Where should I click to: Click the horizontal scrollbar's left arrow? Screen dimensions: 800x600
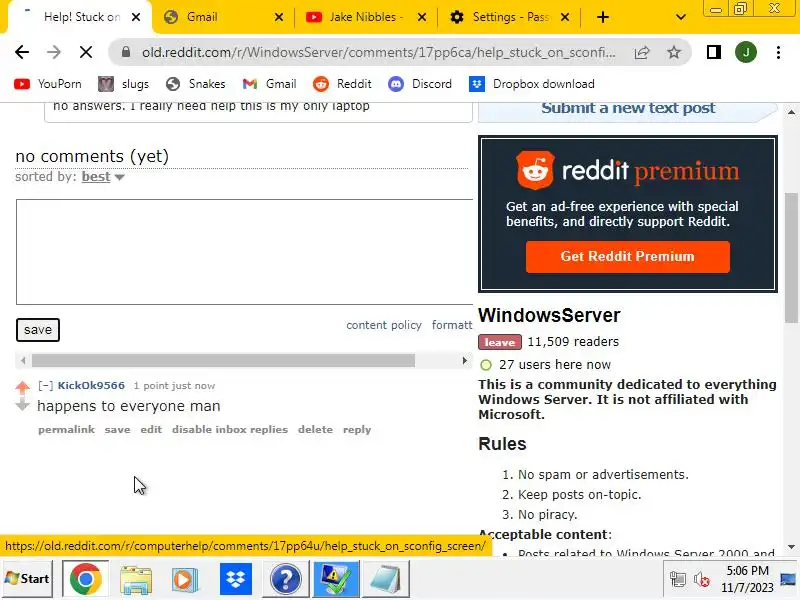point(23,361)
